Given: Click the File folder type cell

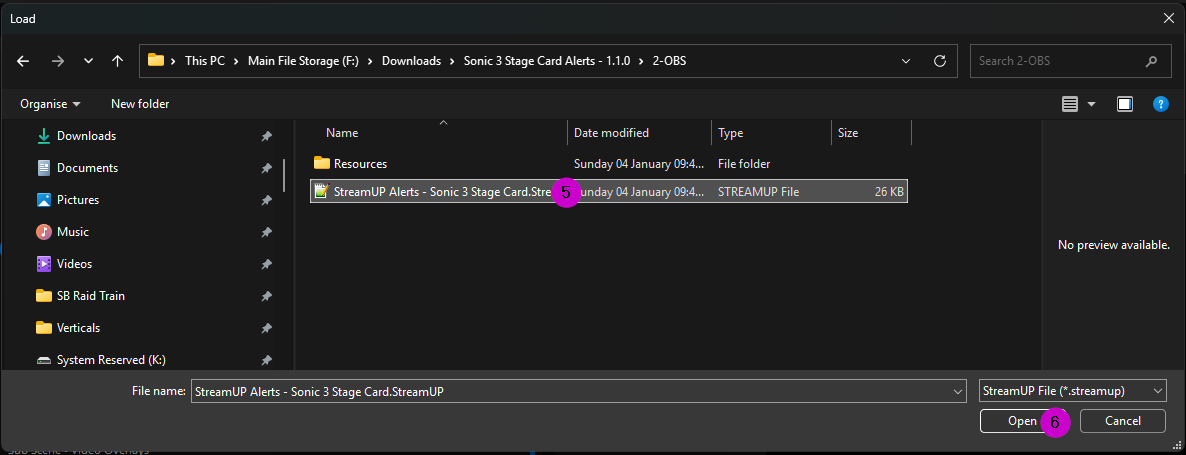Looking at the screenshot, I should point(744,163).
